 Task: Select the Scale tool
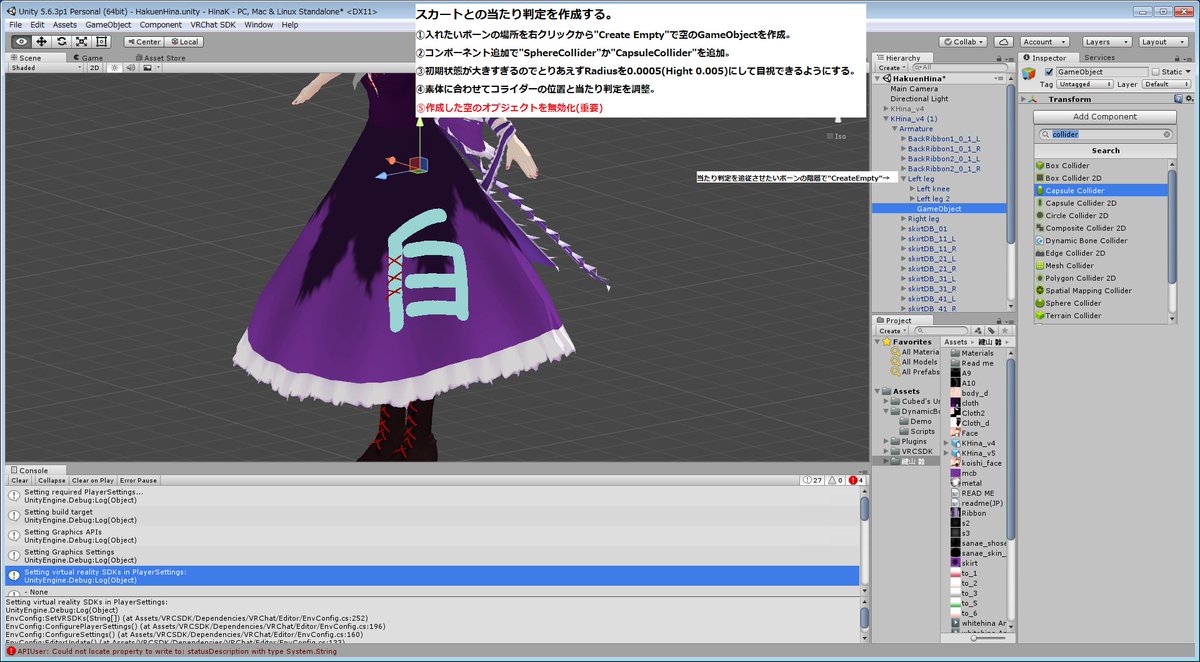(81, 41)
